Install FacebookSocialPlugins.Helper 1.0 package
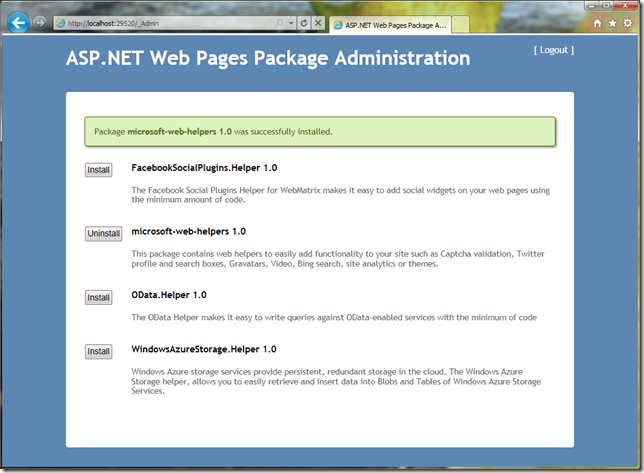Viewport: 644px width, 473px height. point(99,170)
